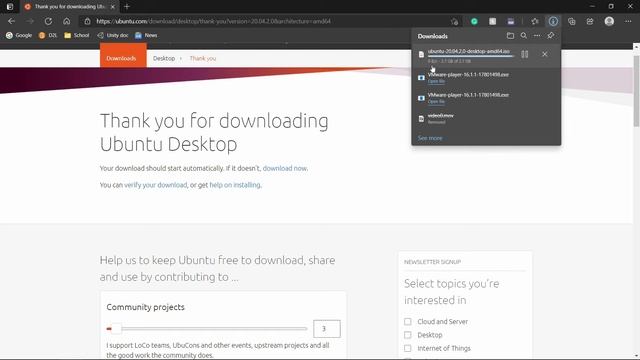Open file for second VMware-player download
Screen dimensions: 640x360
[x=436, y=102]
